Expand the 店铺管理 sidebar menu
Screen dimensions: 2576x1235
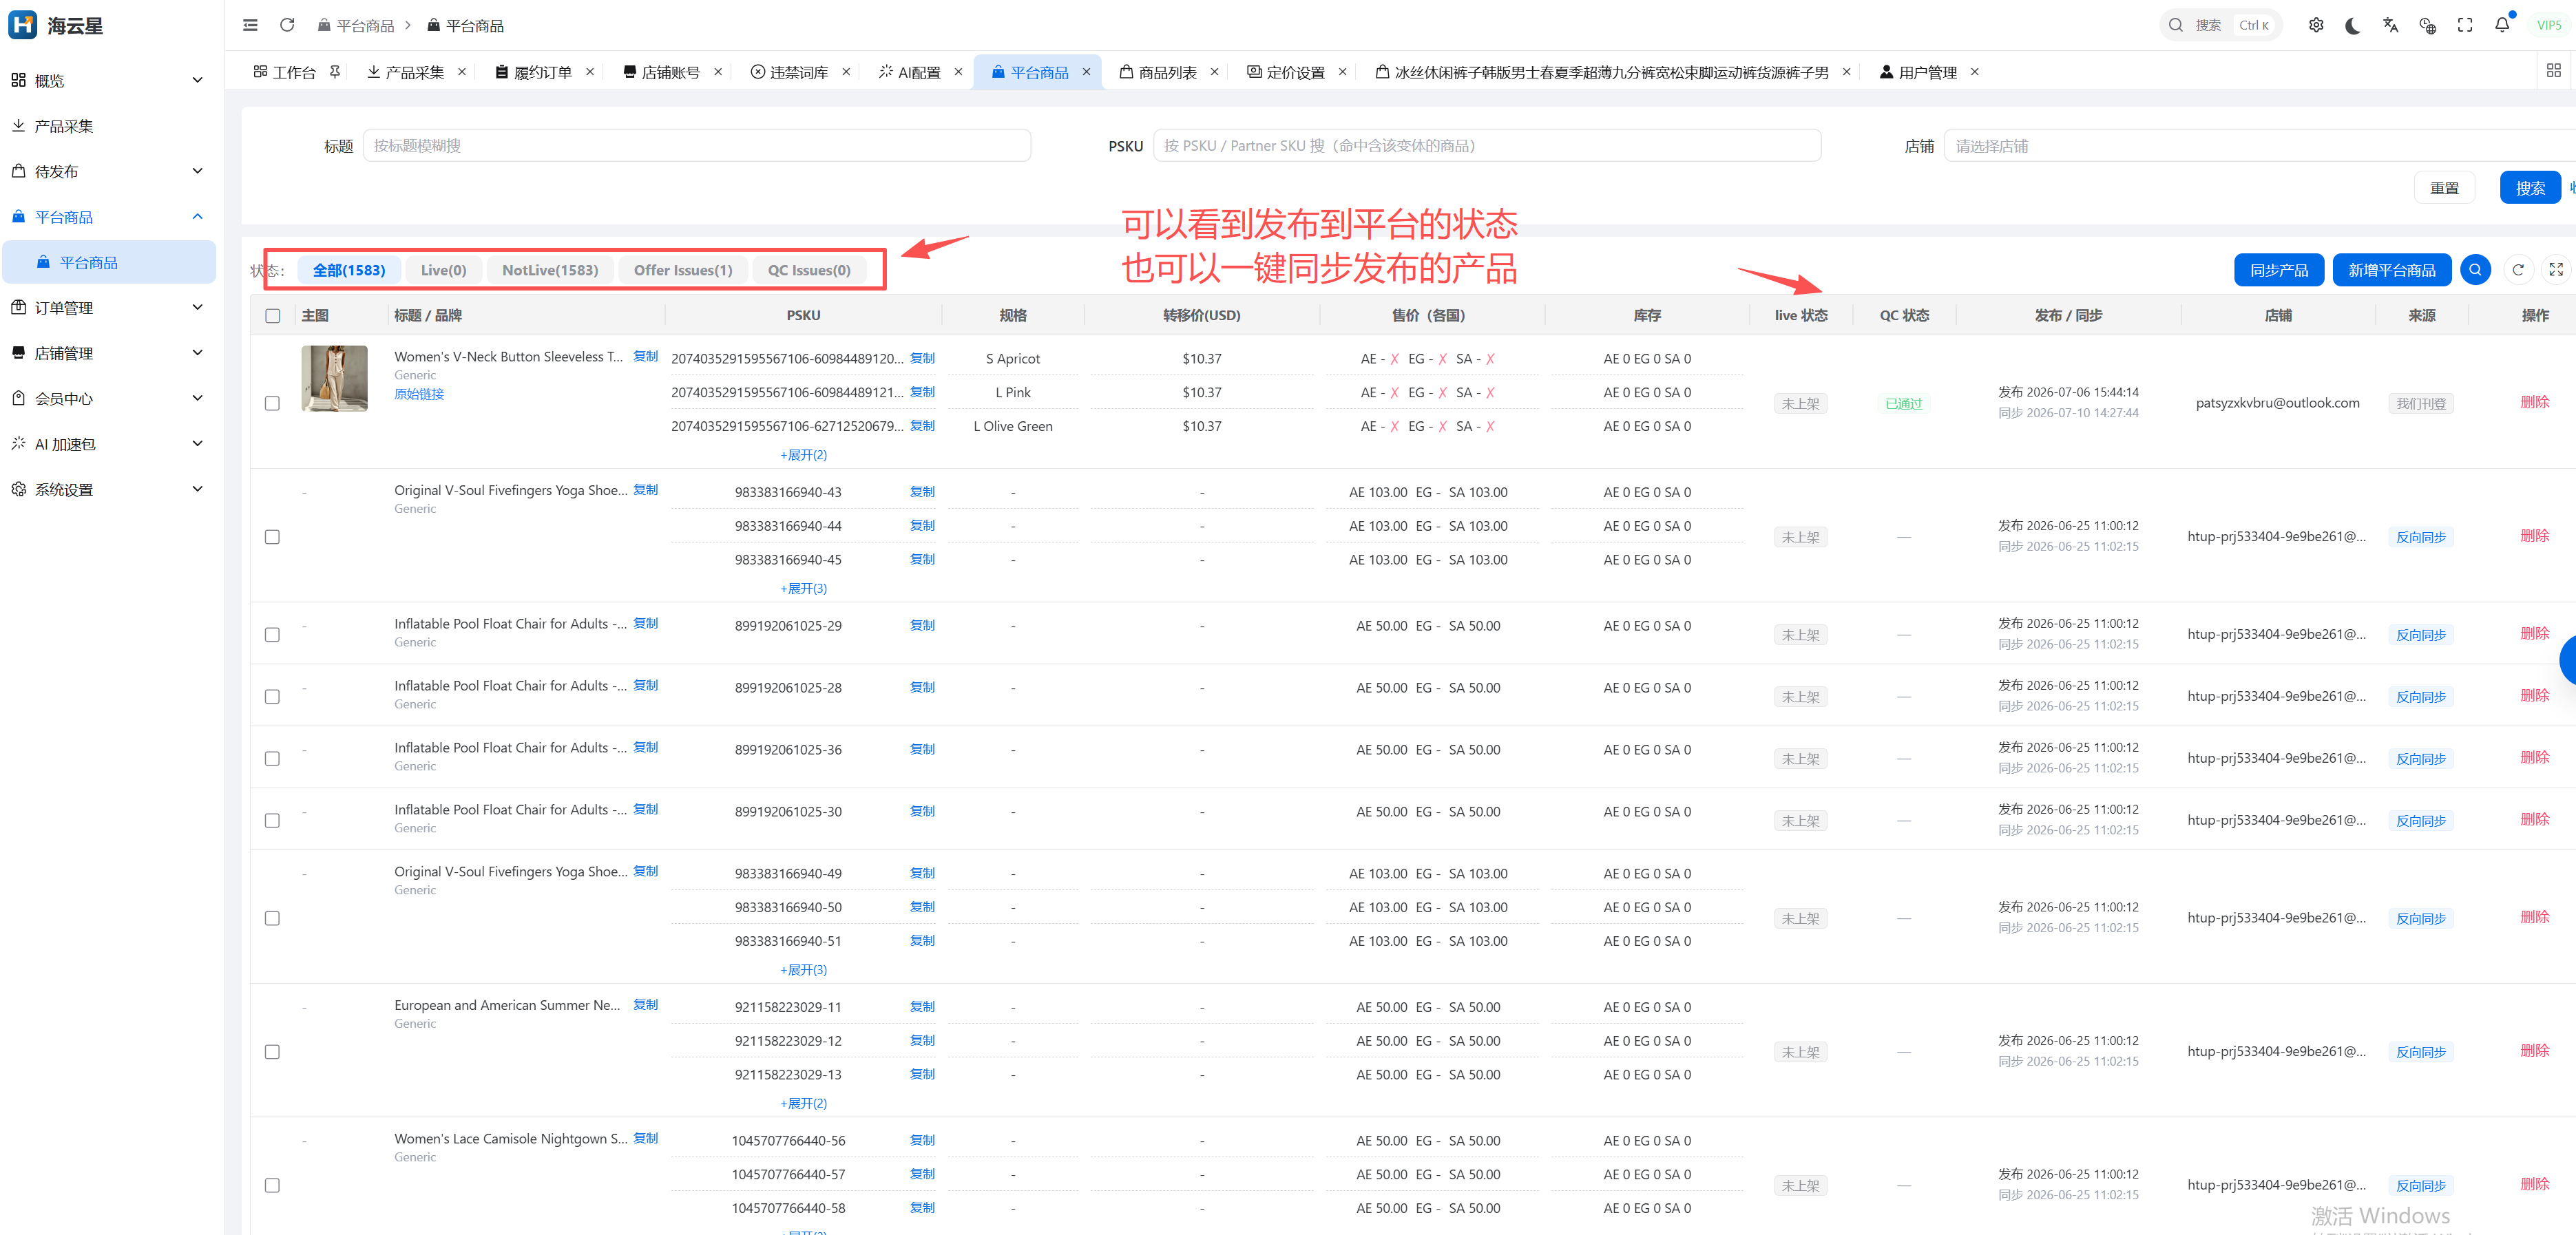tap(108, 353)
